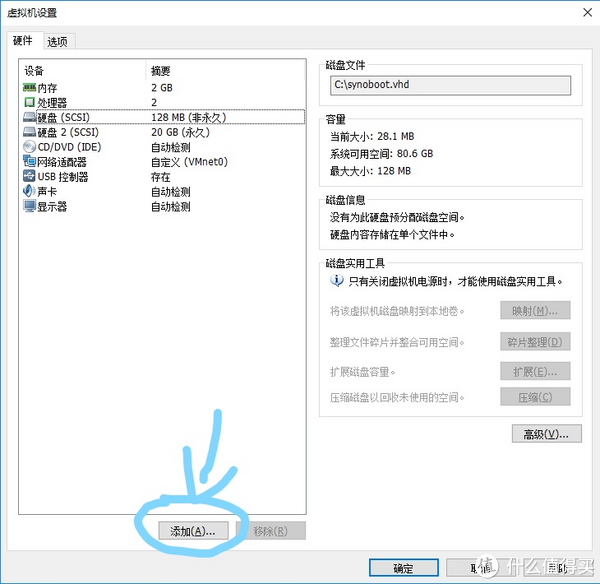
Task: Select the CD/DVD (IDE) row label
Action: 69,147
